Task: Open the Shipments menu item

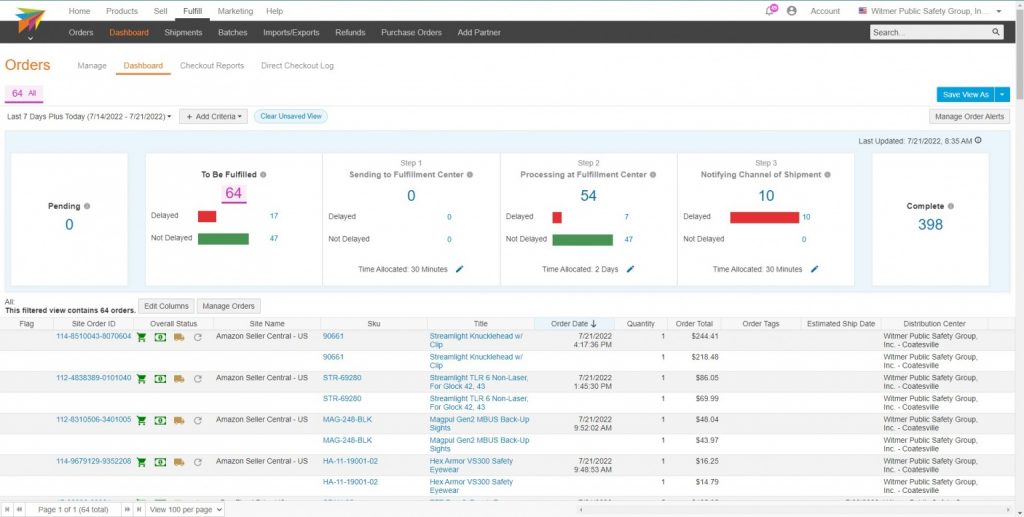Action: pyautogui.click(x=184, y=32)
